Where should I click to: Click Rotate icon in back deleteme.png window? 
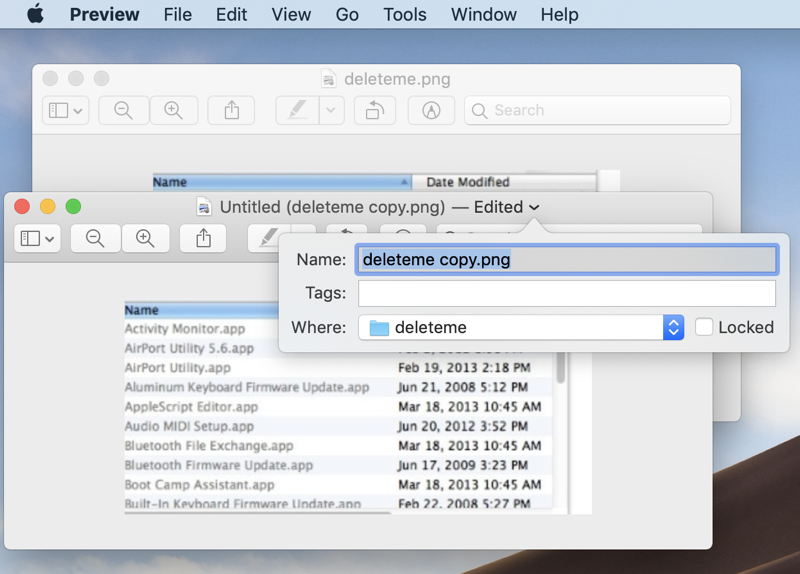click(374, 110)
